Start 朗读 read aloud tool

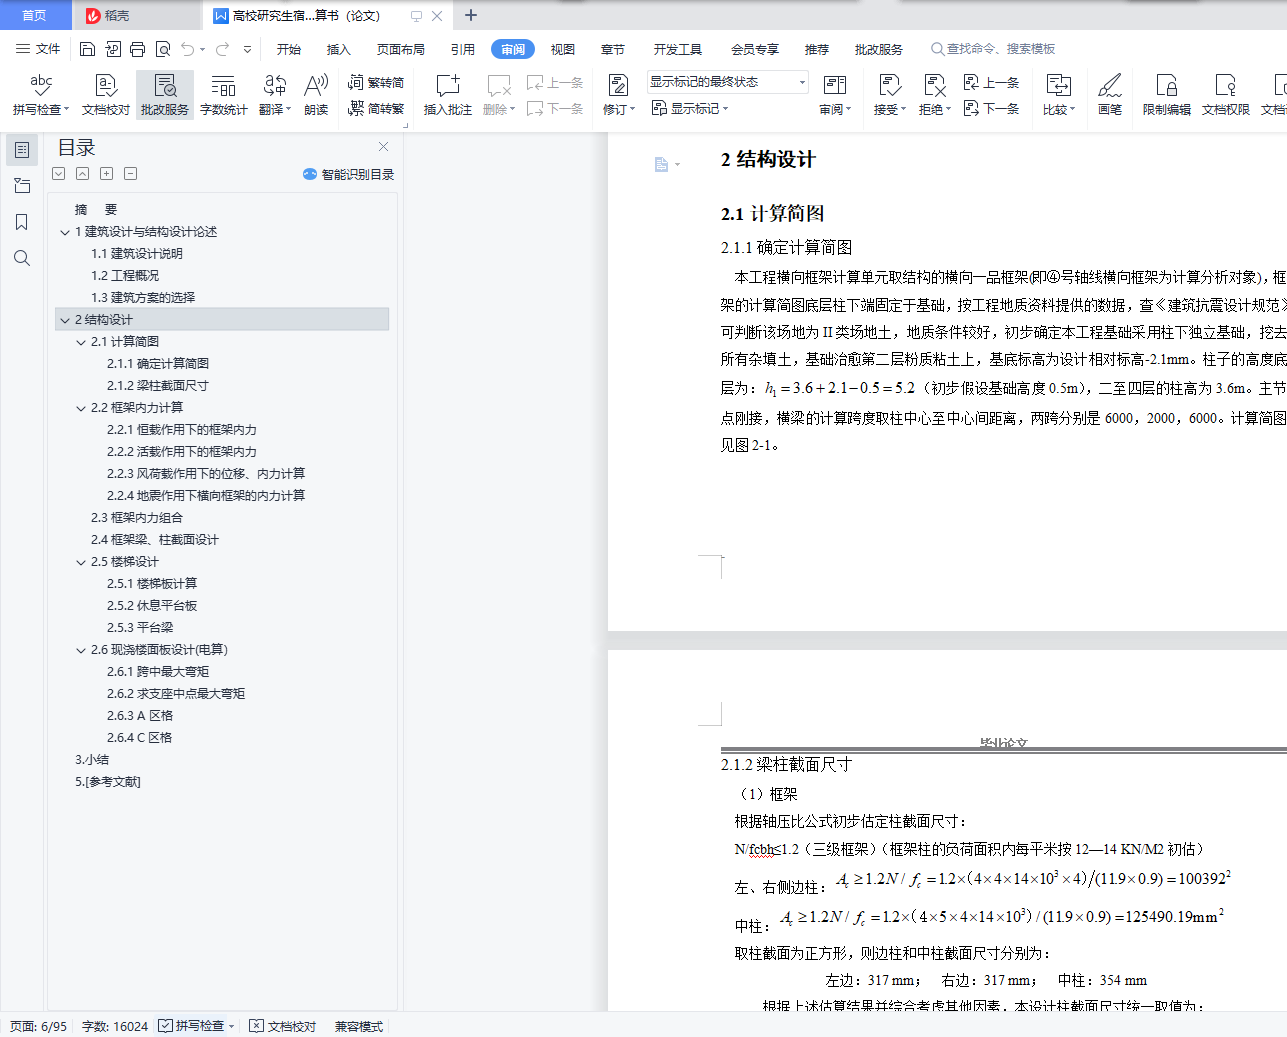pyautogui.click(x=316, y=95)
